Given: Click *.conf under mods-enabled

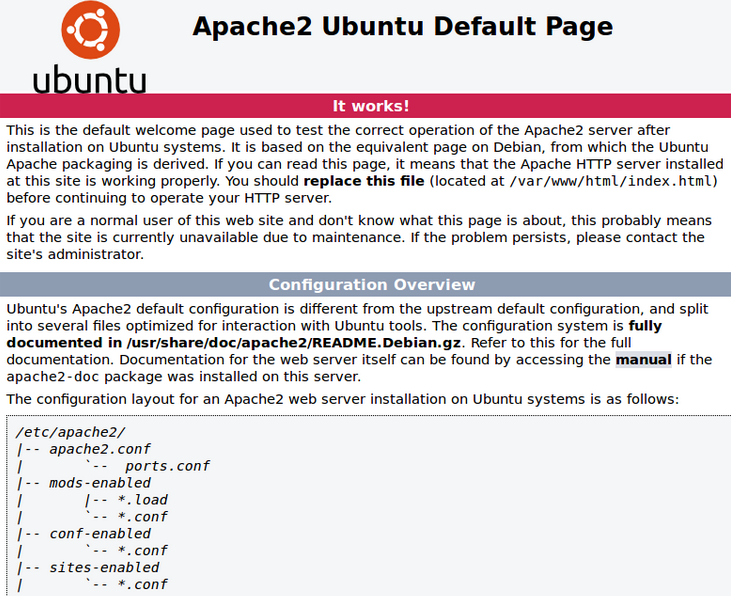Looking at the screenshot, I should [x=142, y=517].
